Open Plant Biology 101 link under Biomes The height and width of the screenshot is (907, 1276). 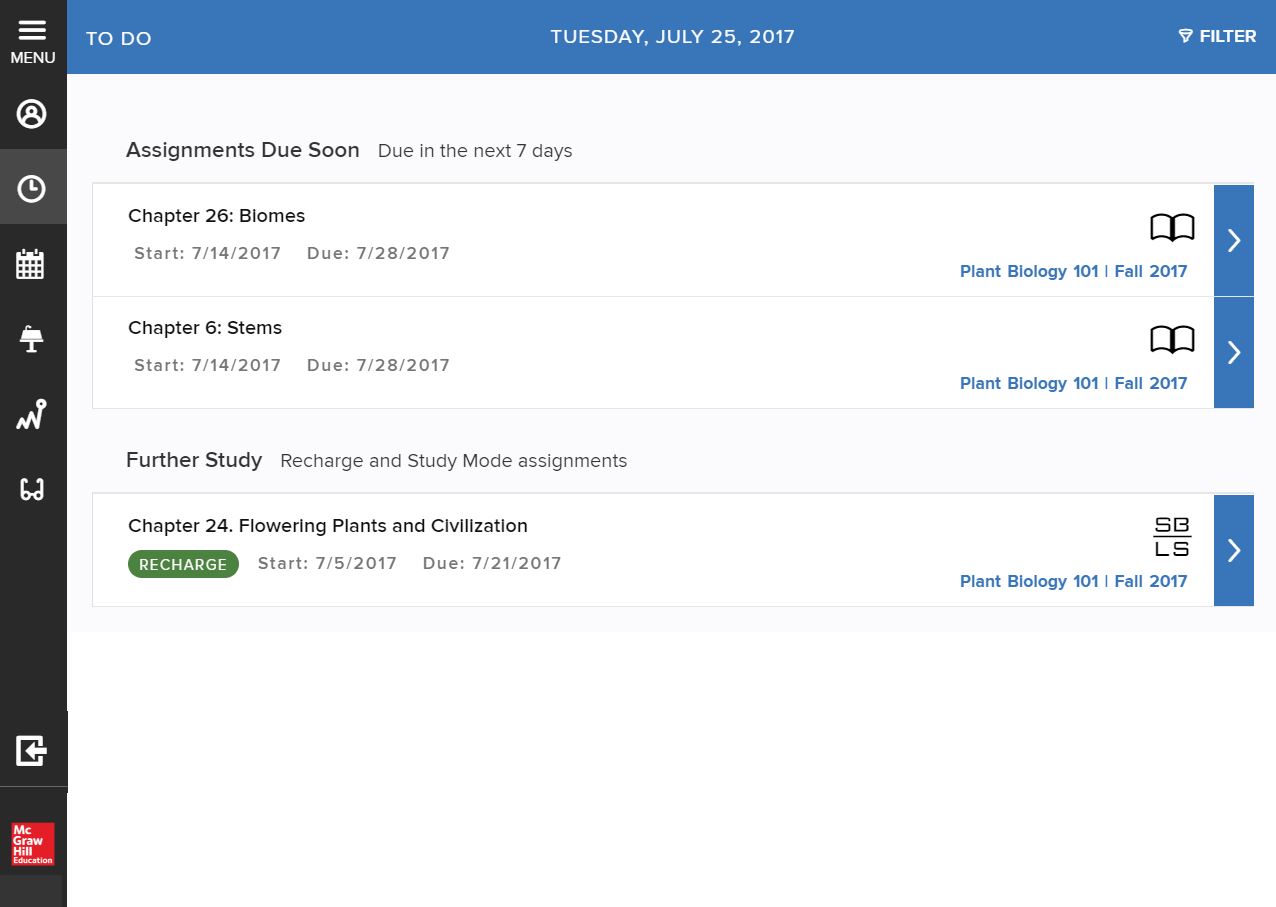pos(1073,271)
